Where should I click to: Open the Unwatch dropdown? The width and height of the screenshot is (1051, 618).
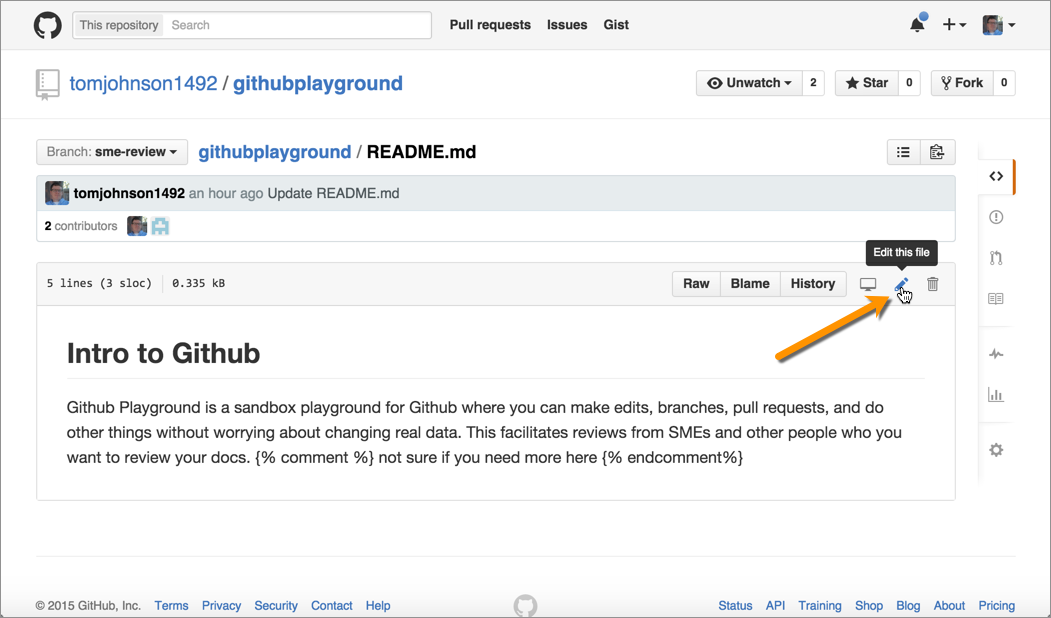(x=749, y=83)
